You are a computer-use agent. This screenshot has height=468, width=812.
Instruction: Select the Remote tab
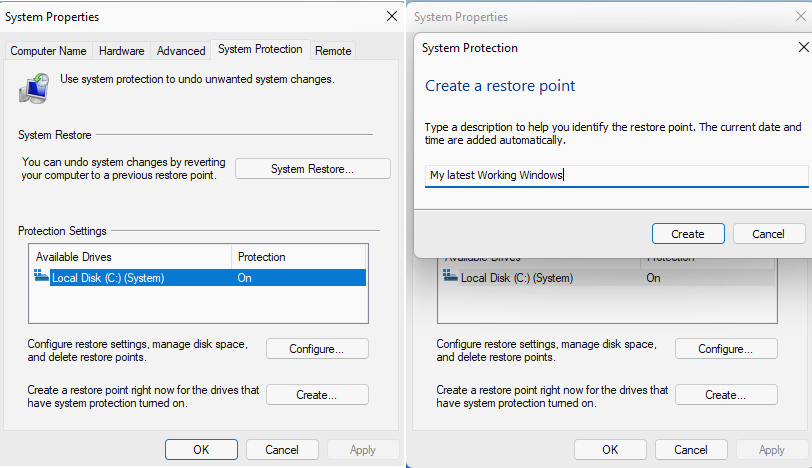tap(333, 51)
